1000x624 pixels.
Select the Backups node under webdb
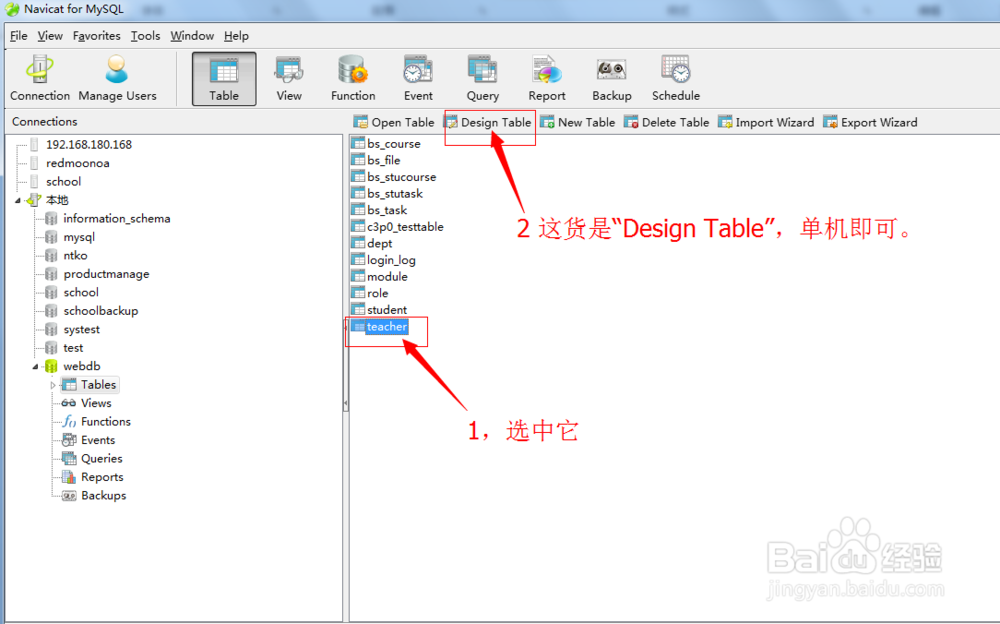tap(103, 496)
